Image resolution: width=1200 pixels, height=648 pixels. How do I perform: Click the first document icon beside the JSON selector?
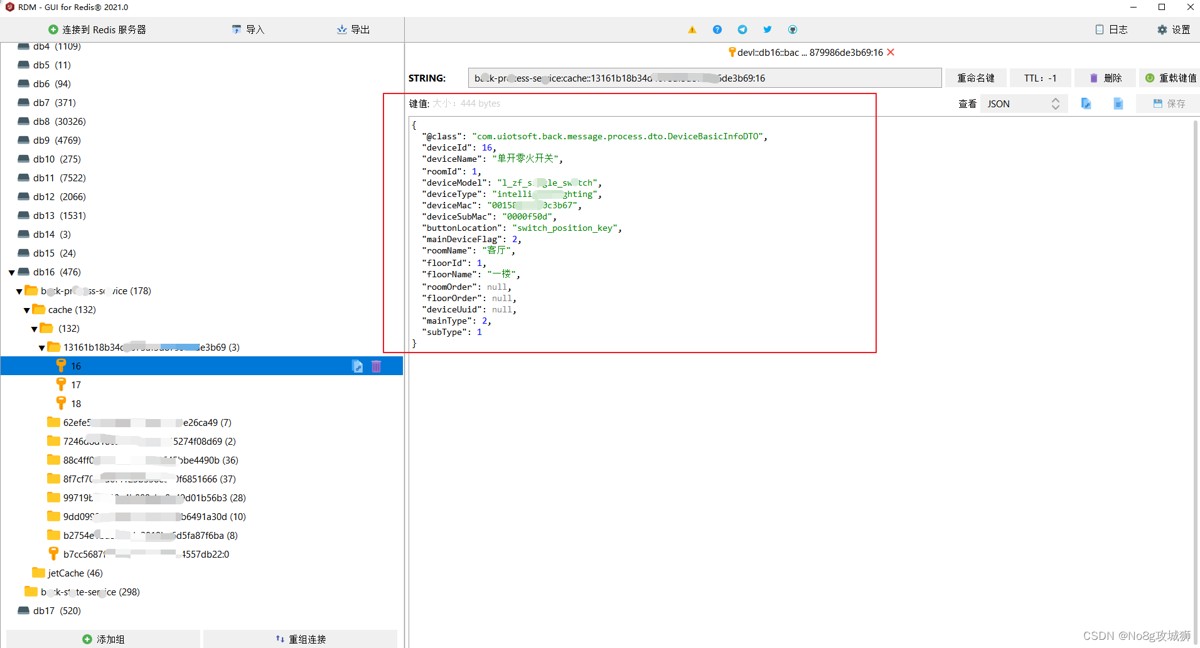[x=1086, y=104]
